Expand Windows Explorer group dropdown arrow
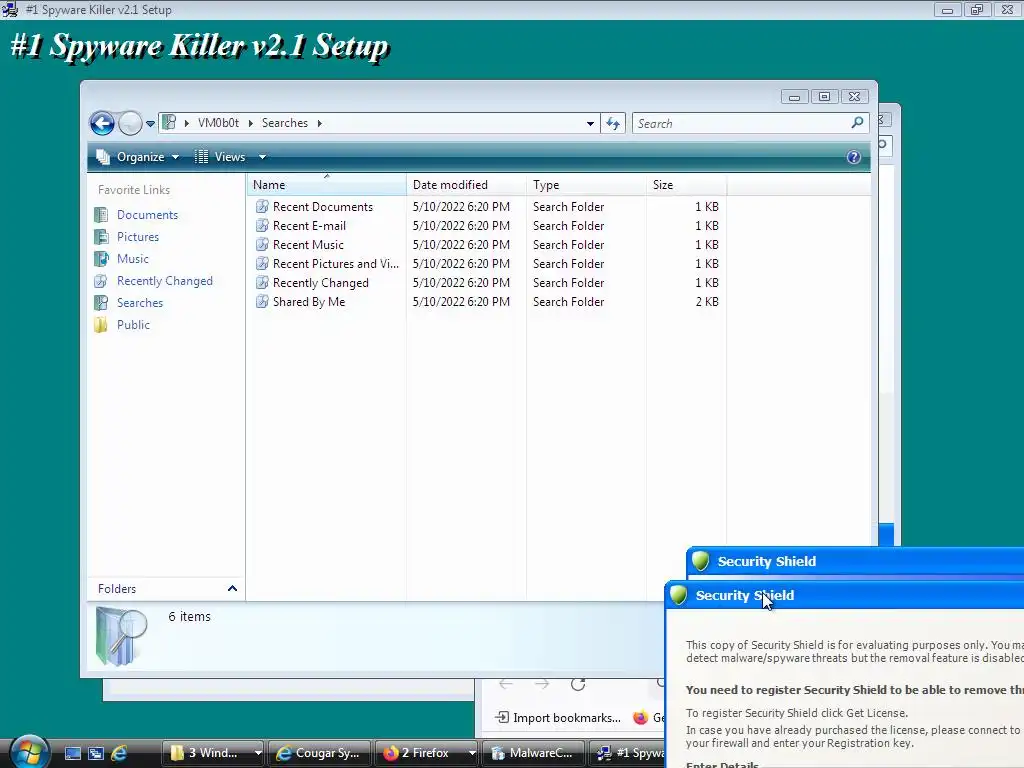Screen dimensions: 1024x768 (258, 753)
